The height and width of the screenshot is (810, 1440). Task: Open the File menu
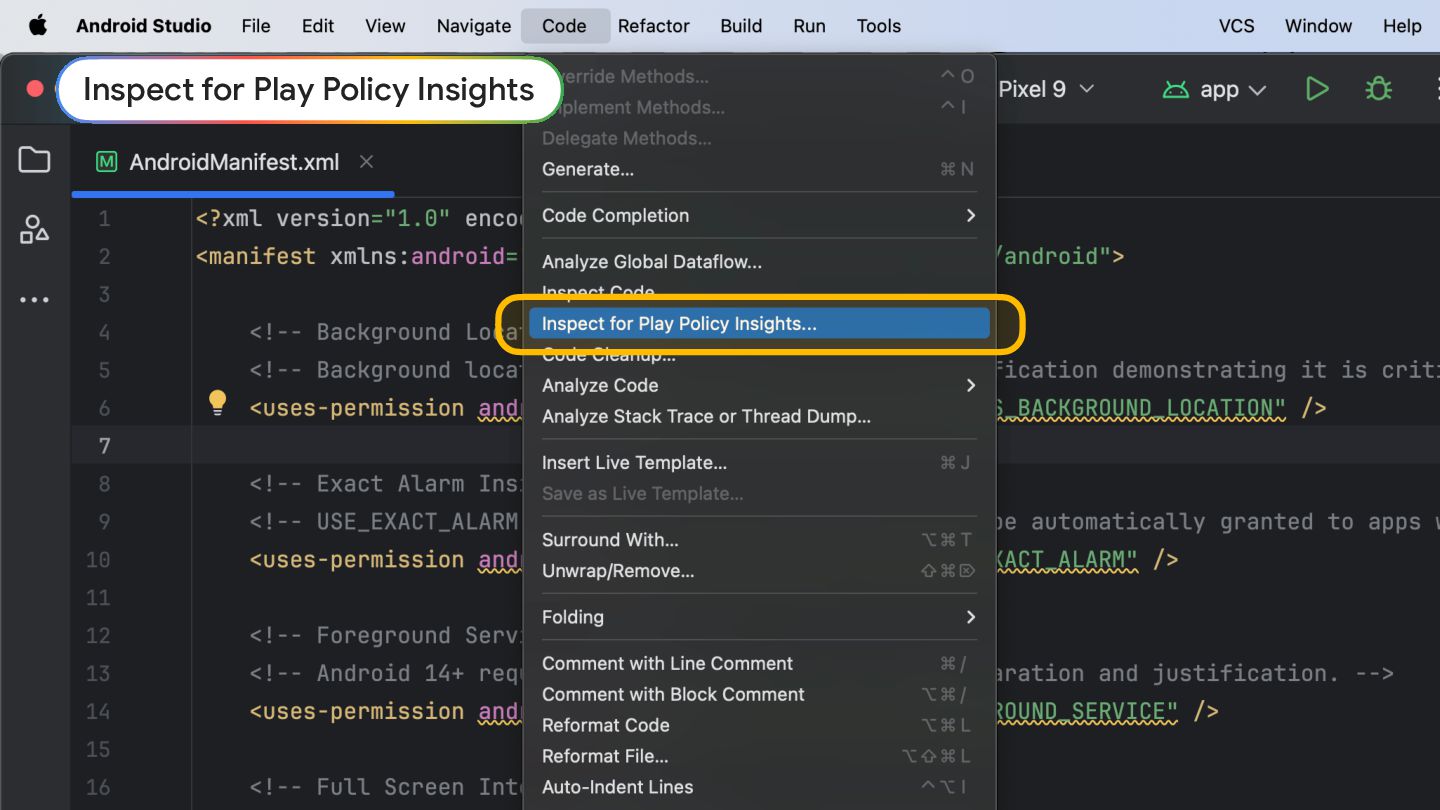tap(256, 26)
